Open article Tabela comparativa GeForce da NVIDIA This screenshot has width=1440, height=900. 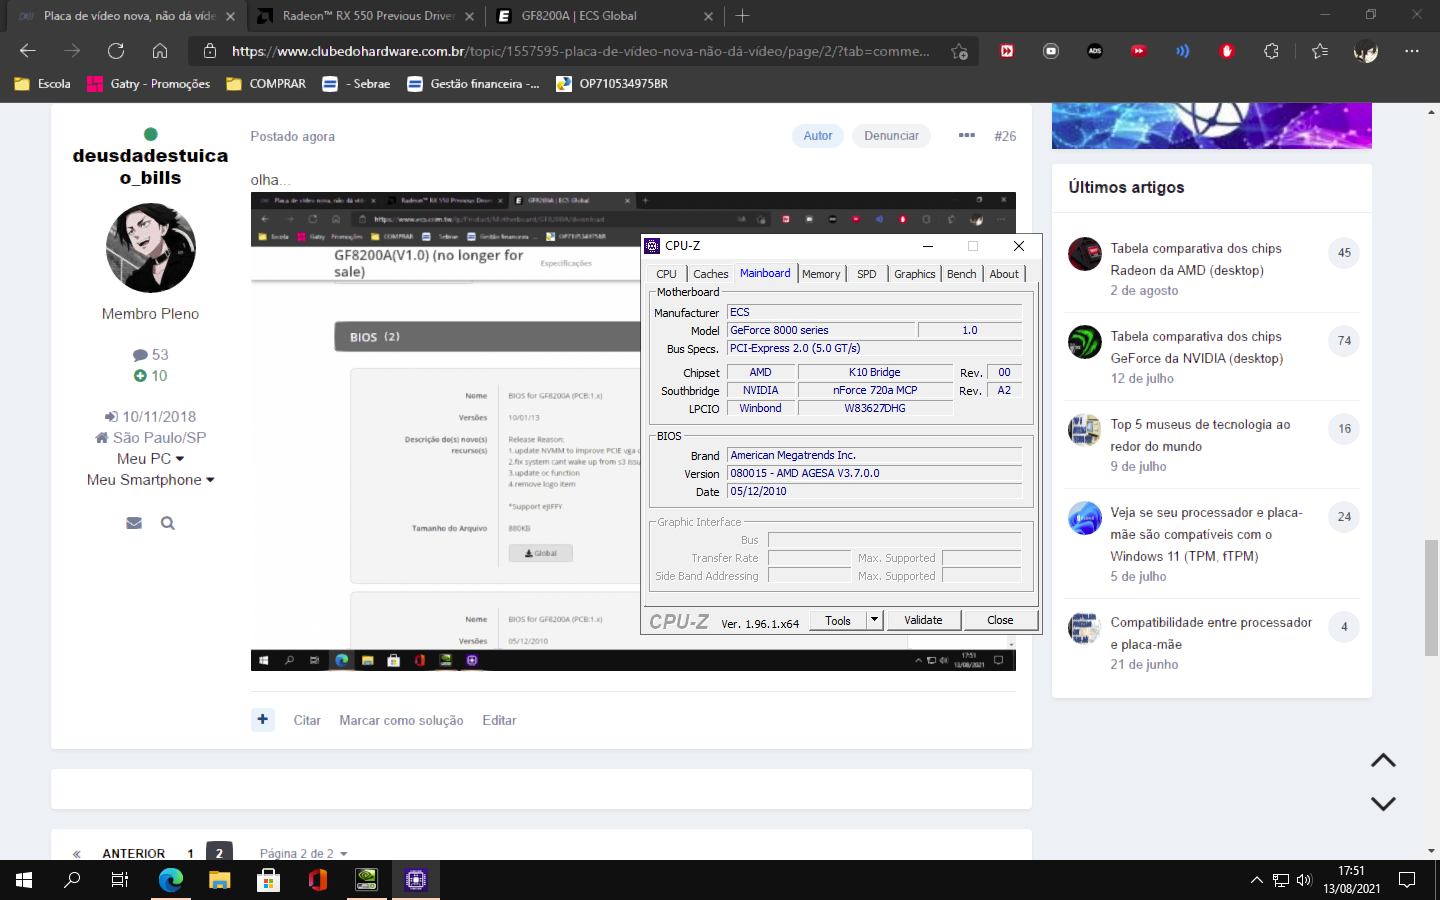click(x=1197, y=347)
